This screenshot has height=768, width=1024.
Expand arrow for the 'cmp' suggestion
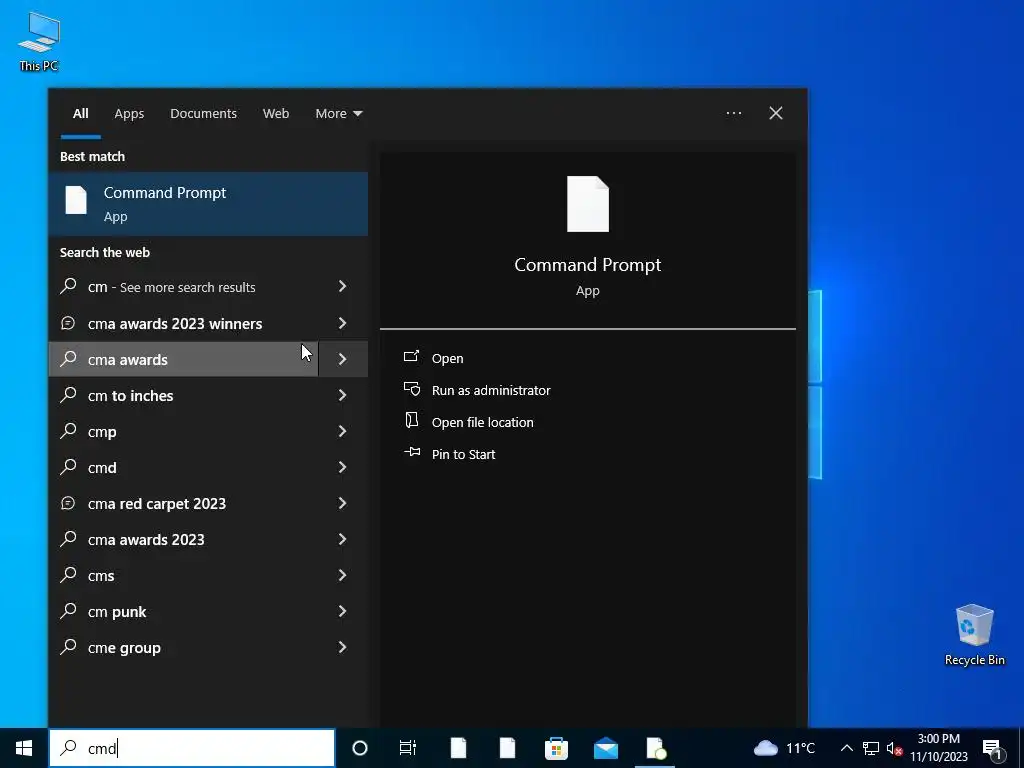(343, 431)
